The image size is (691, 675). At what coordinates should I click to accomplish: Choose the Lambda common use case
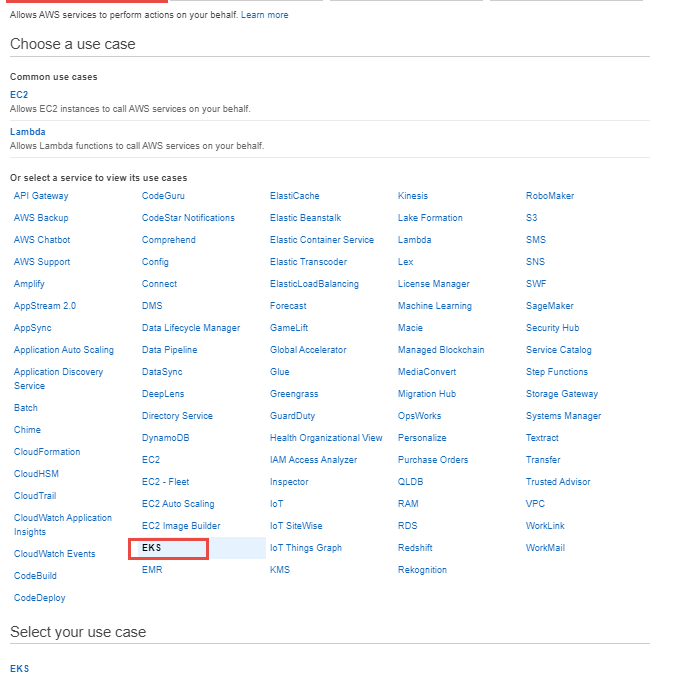pyautogui.click(x=28, y=132)
